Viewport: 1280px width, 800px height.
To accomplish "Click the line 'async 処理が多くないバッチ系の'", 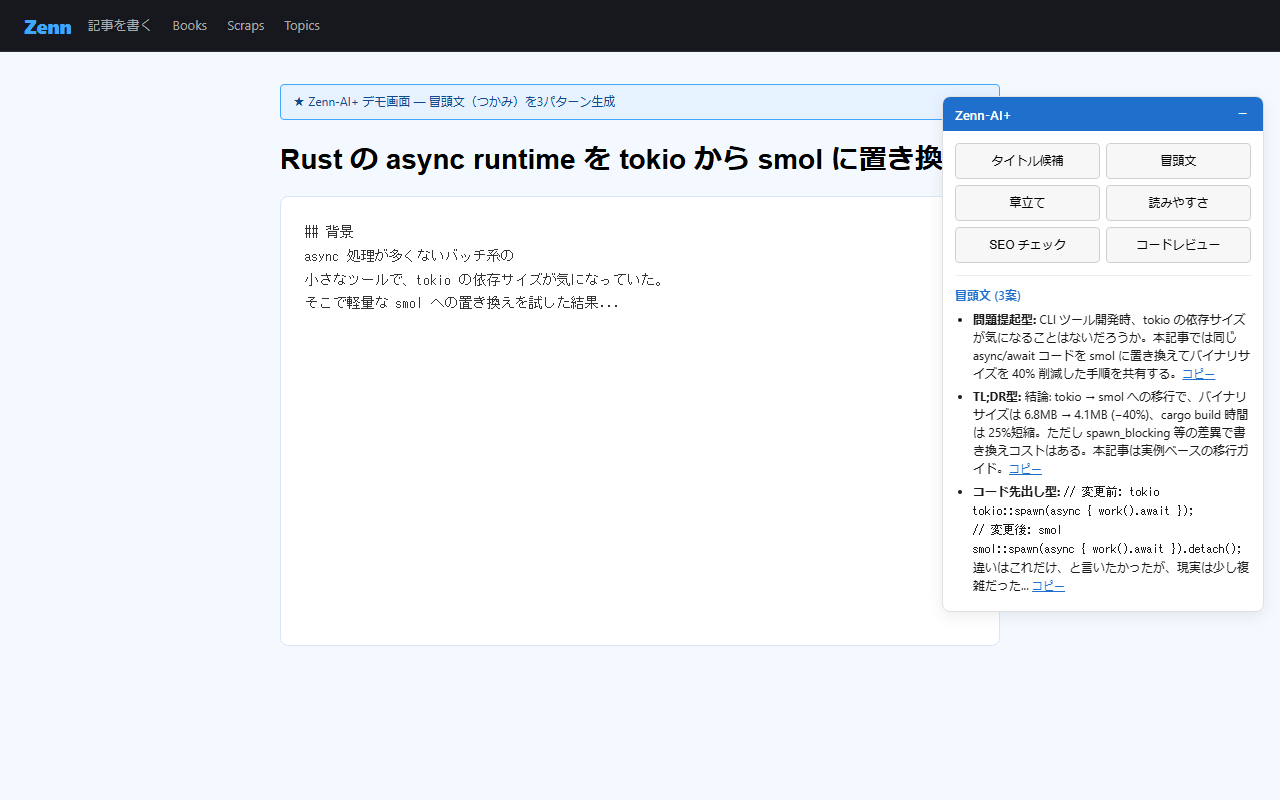I will [x=409, y=256].
